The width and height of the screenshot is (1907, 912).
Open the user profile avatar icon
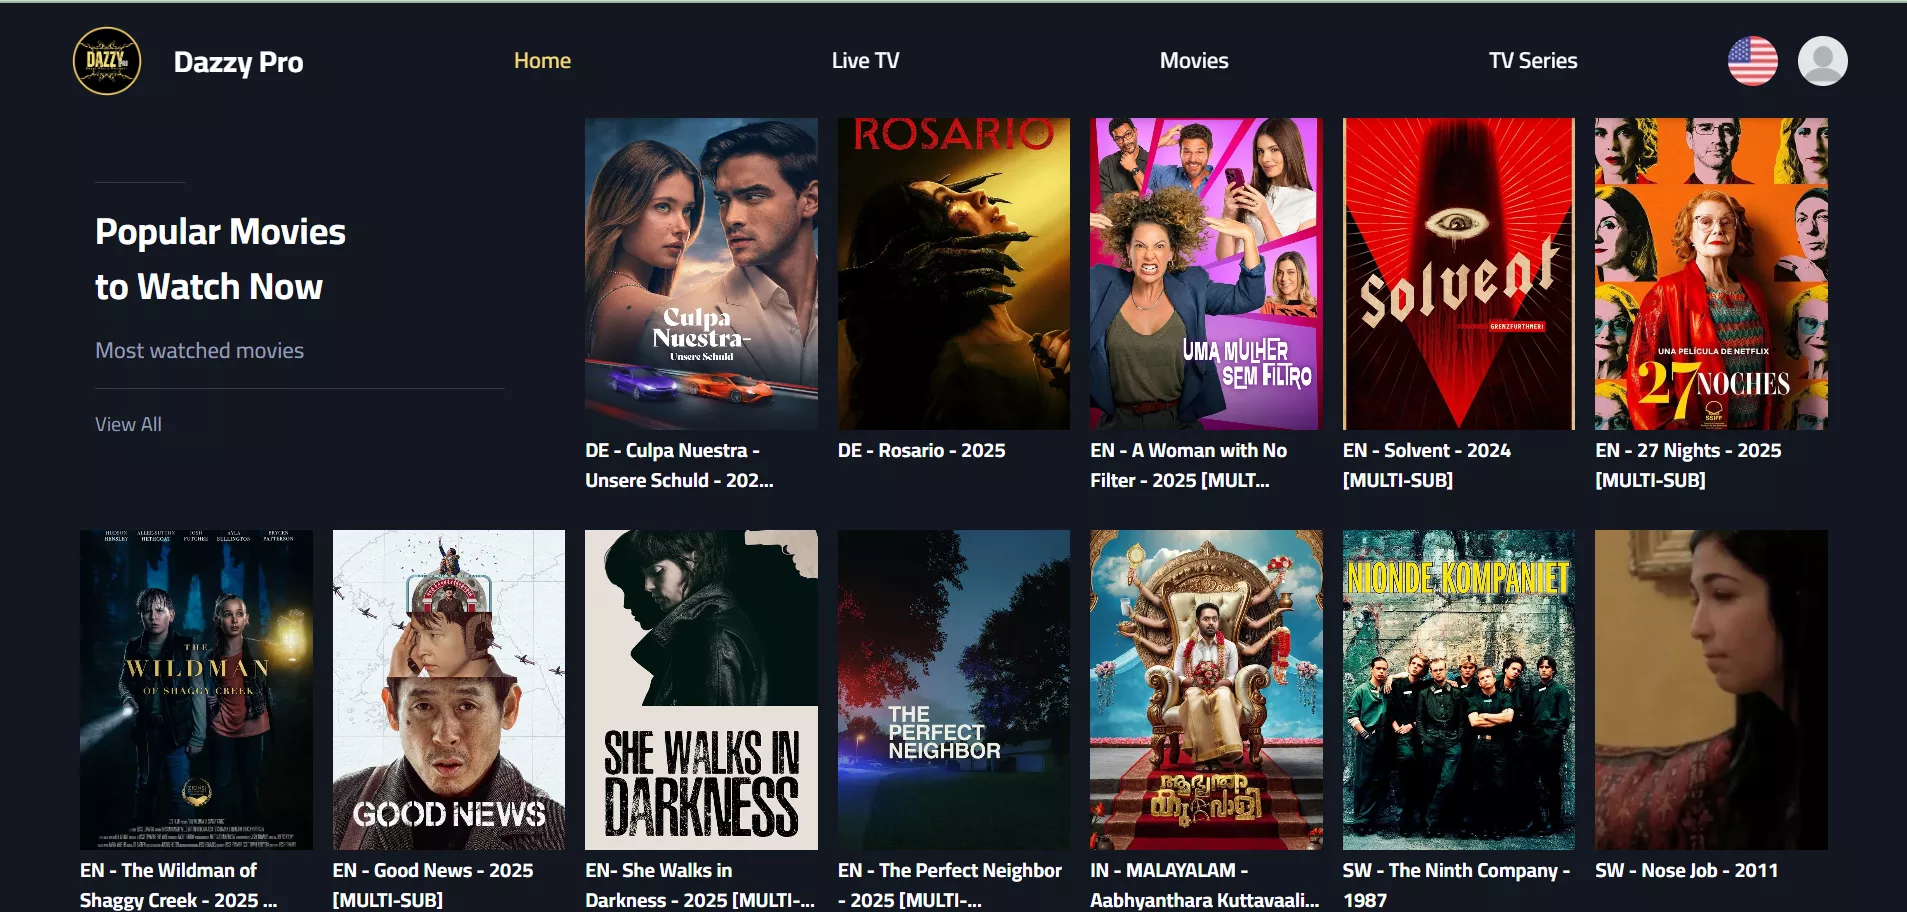coord(1822,61)
